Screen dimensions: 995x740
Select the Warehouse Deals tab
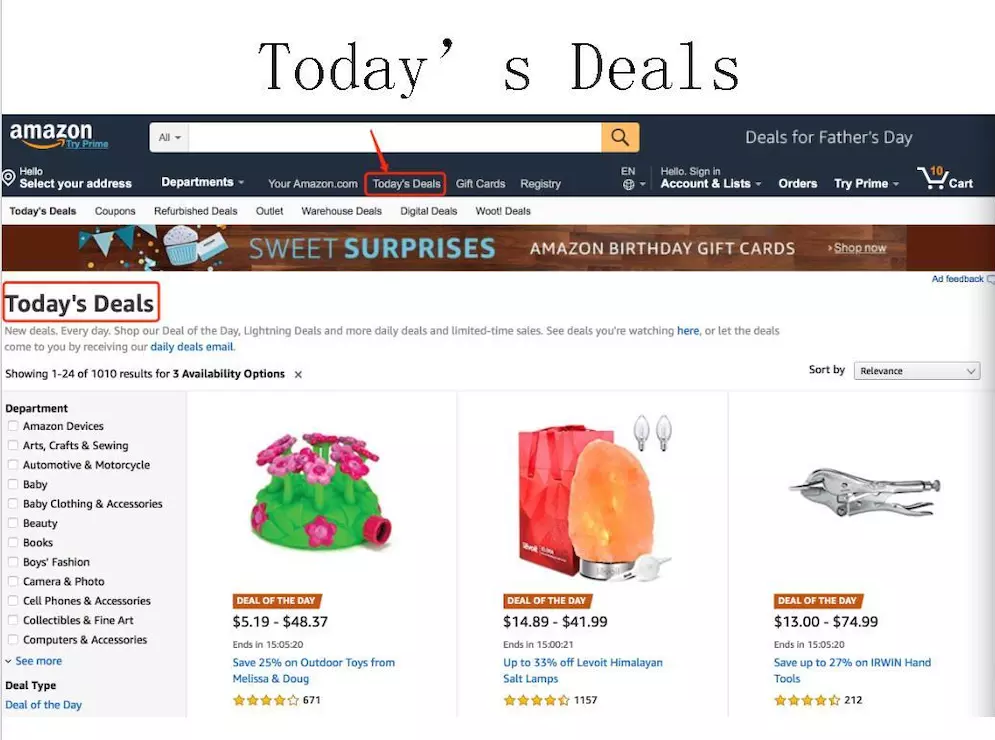pos(341,211)
